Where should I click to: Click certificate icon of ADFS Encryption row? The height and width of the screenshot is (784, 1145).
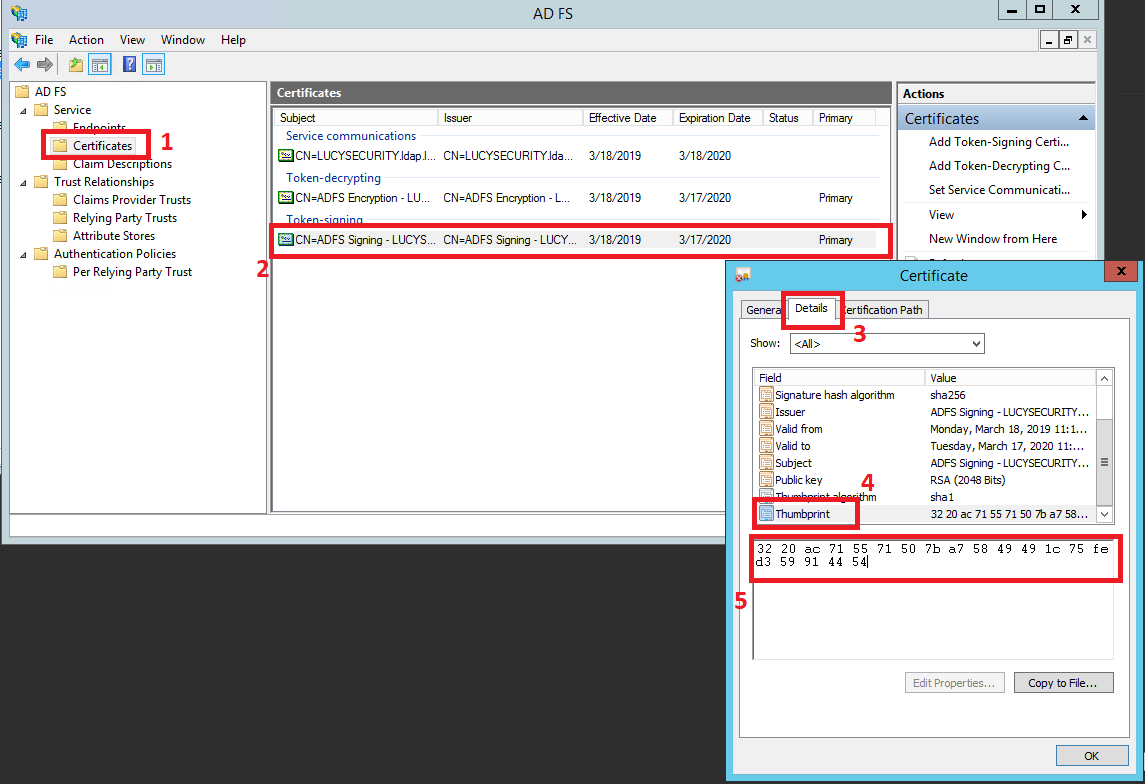286,197
